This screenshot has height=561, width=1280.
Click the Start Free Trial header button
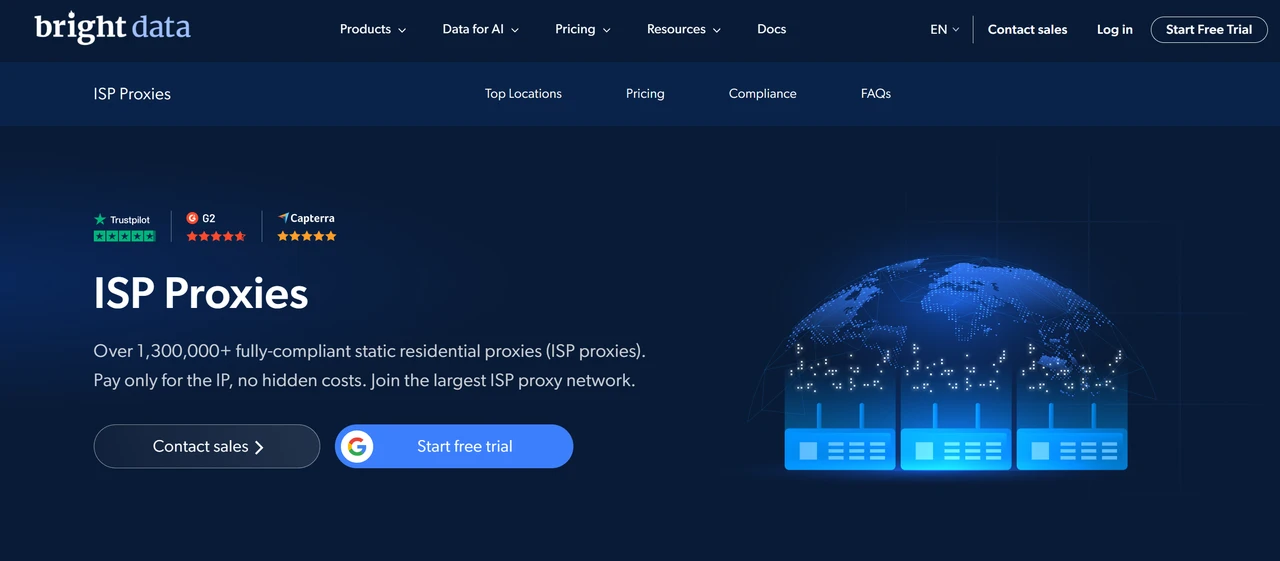1209,29
